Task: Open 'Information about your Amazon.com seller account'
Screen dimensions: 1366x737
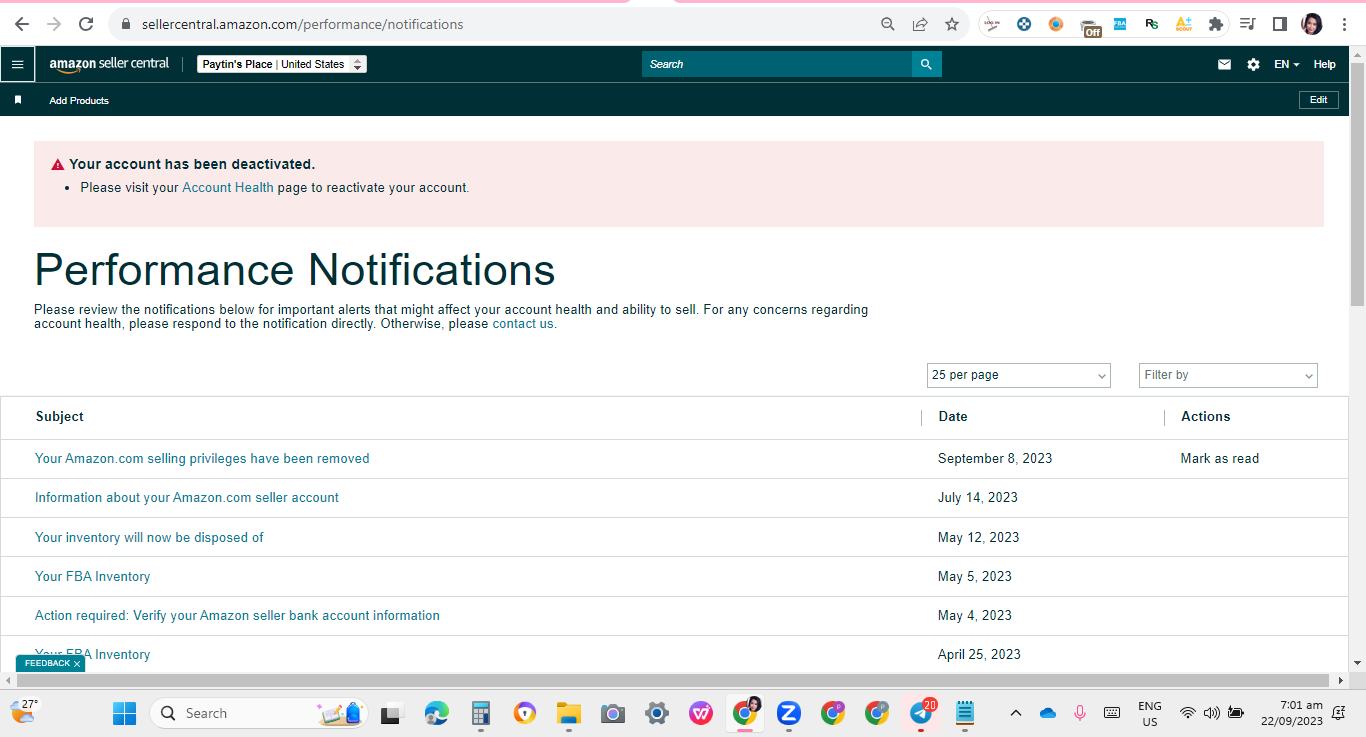Action: [187, 497]
